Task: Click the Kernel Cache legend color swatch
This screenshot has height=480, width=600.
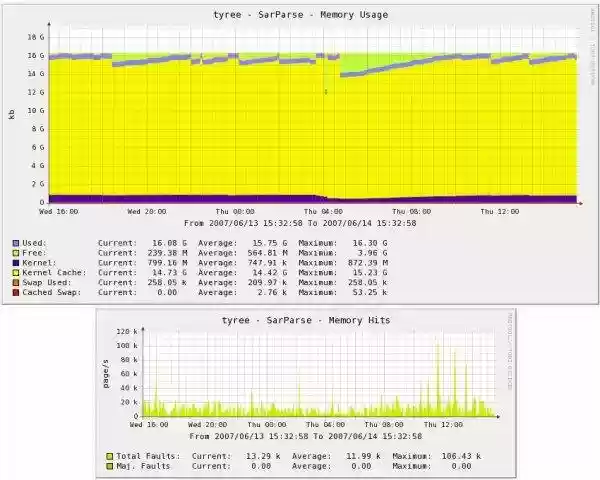Action: click(16, 273)
